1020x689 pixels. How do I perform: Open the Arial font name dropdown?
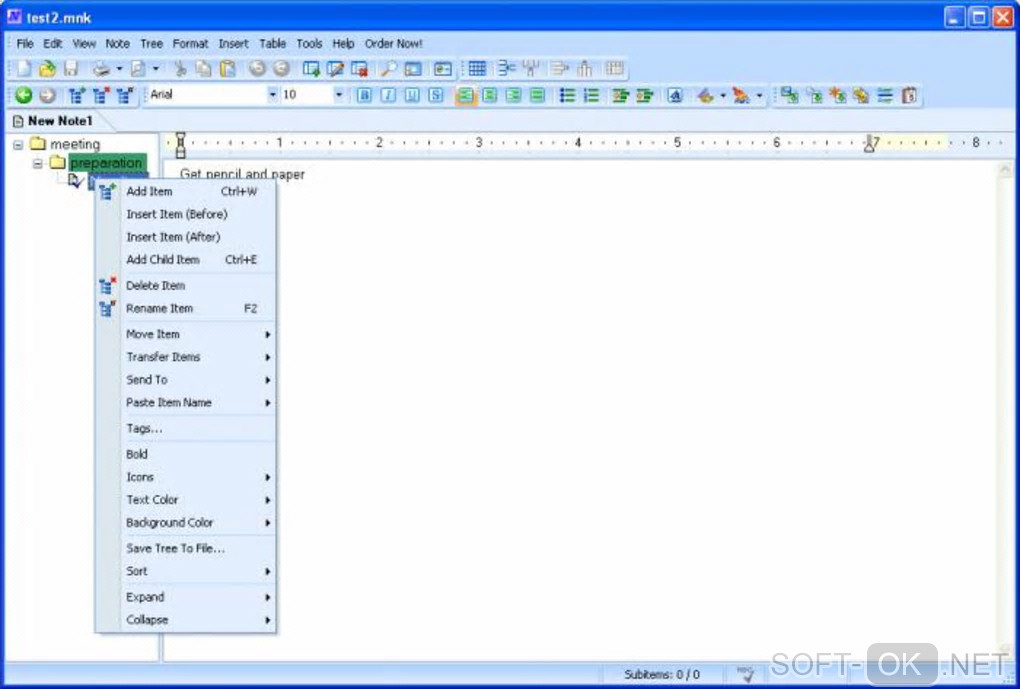click(x=272, y=95)
